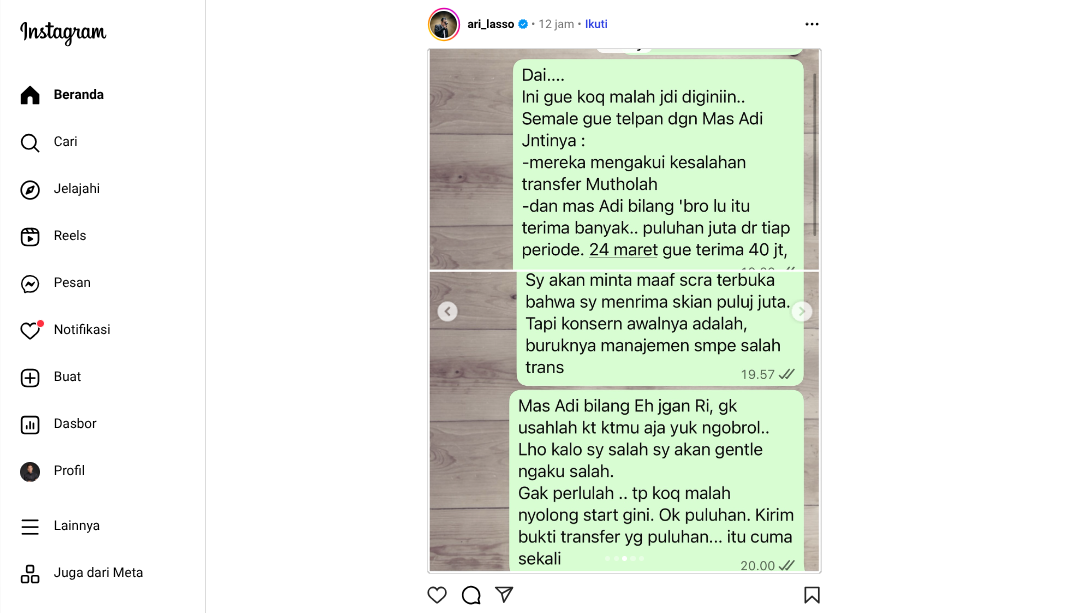1090x613 pixels.
Task: Expand Juga dari Meta apps list
Action: coord(30,573)
